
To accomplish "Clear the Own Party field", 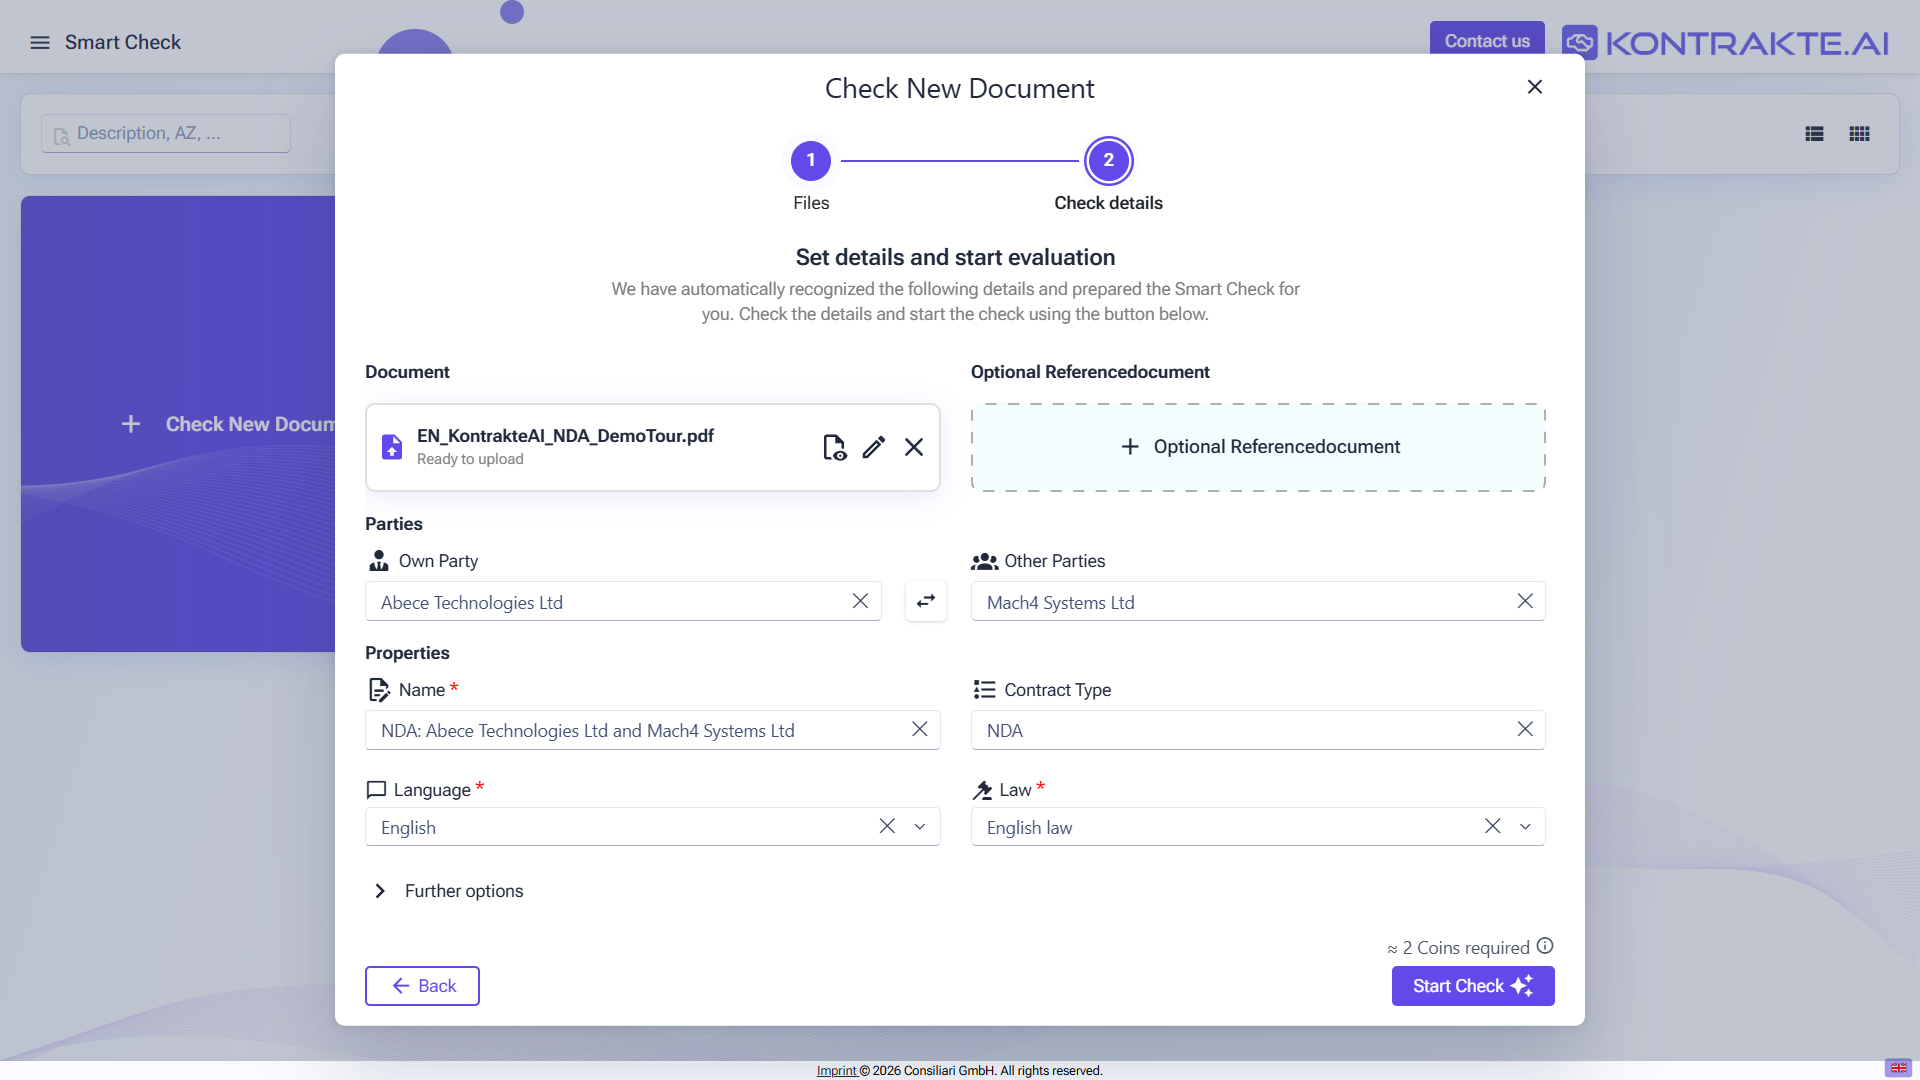I will (860, 601).
